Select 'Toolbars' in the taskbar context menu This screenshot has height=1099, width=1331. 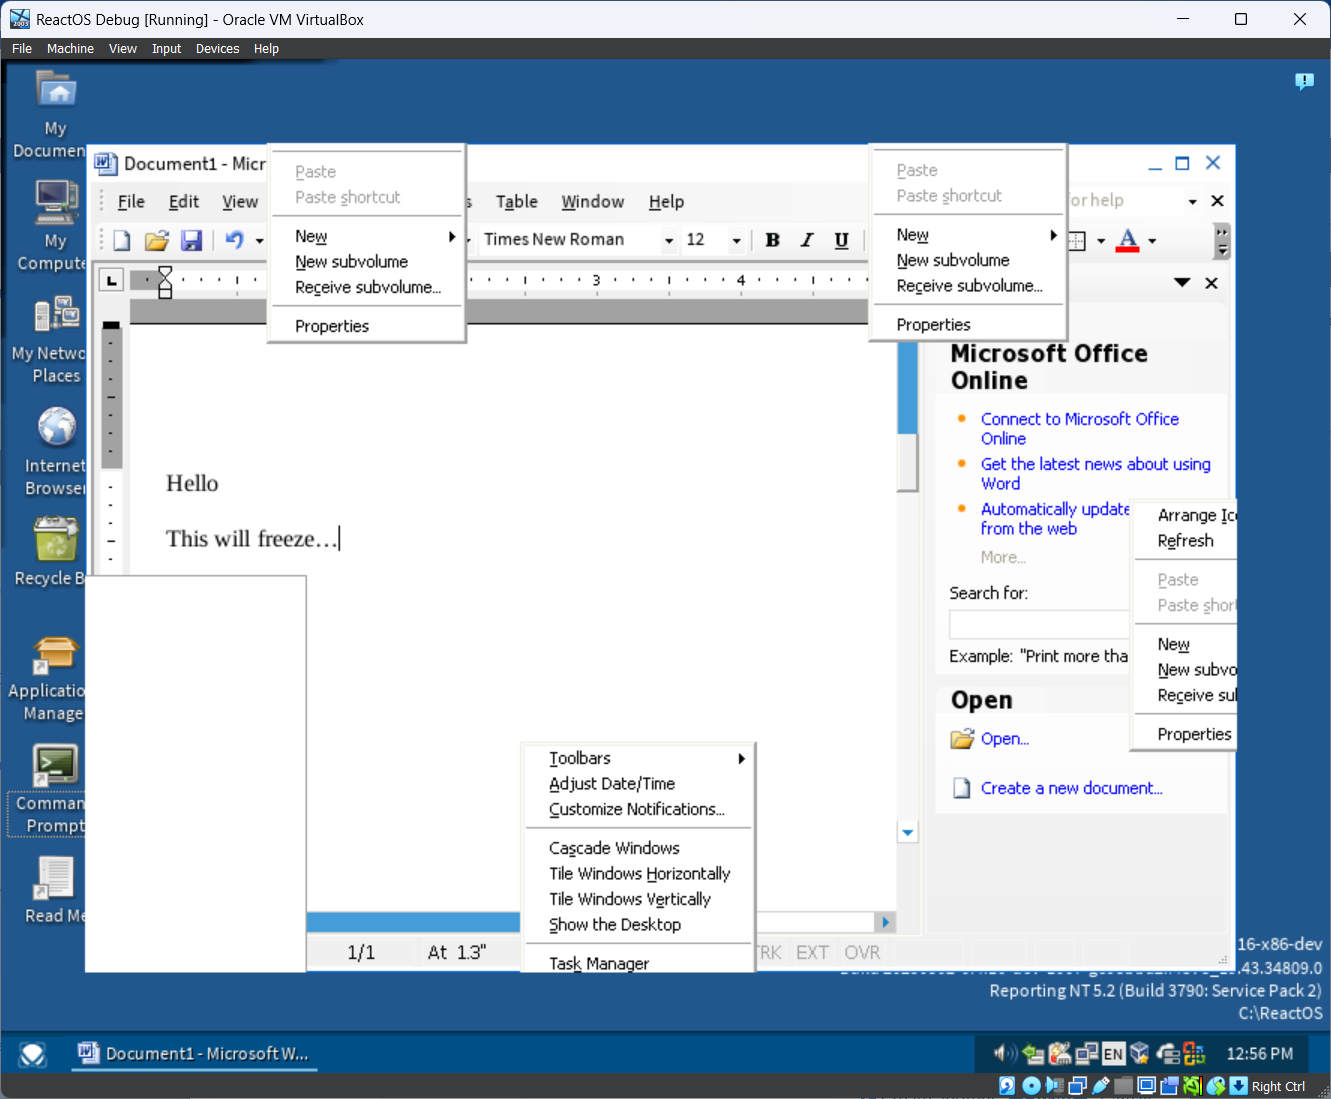click(638, 758)
